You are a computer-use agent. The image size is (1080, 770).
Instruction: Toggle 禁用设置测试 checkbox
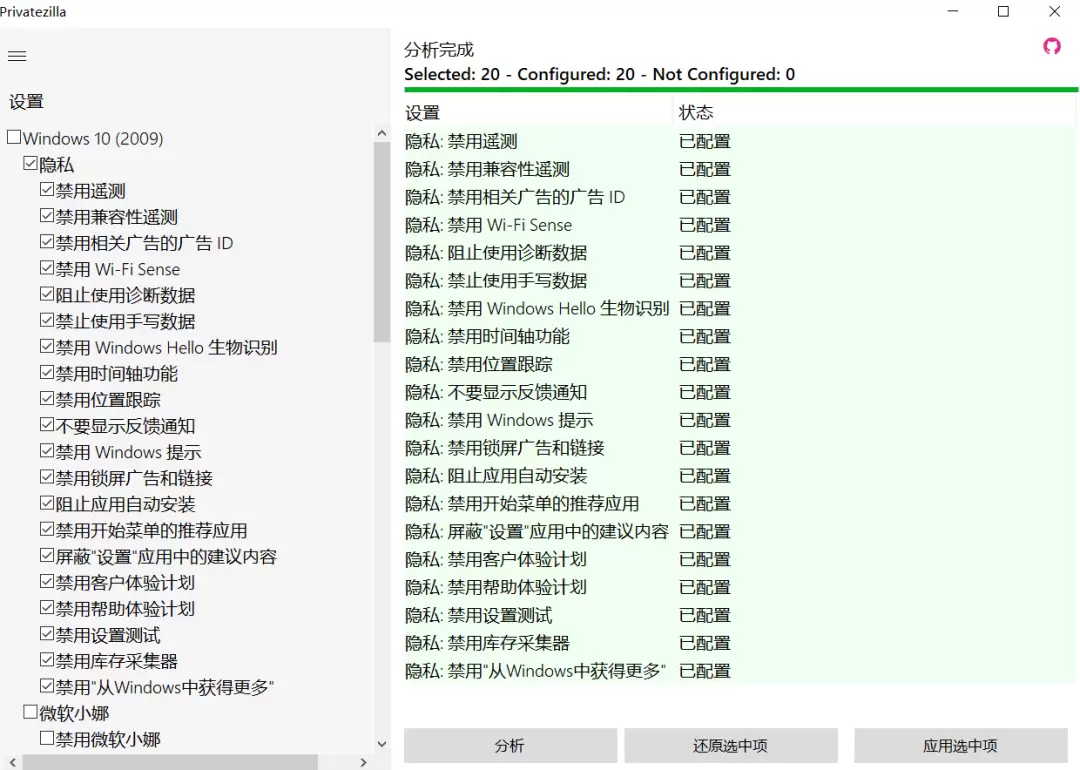pyautogui.click(x=47, y=634)
